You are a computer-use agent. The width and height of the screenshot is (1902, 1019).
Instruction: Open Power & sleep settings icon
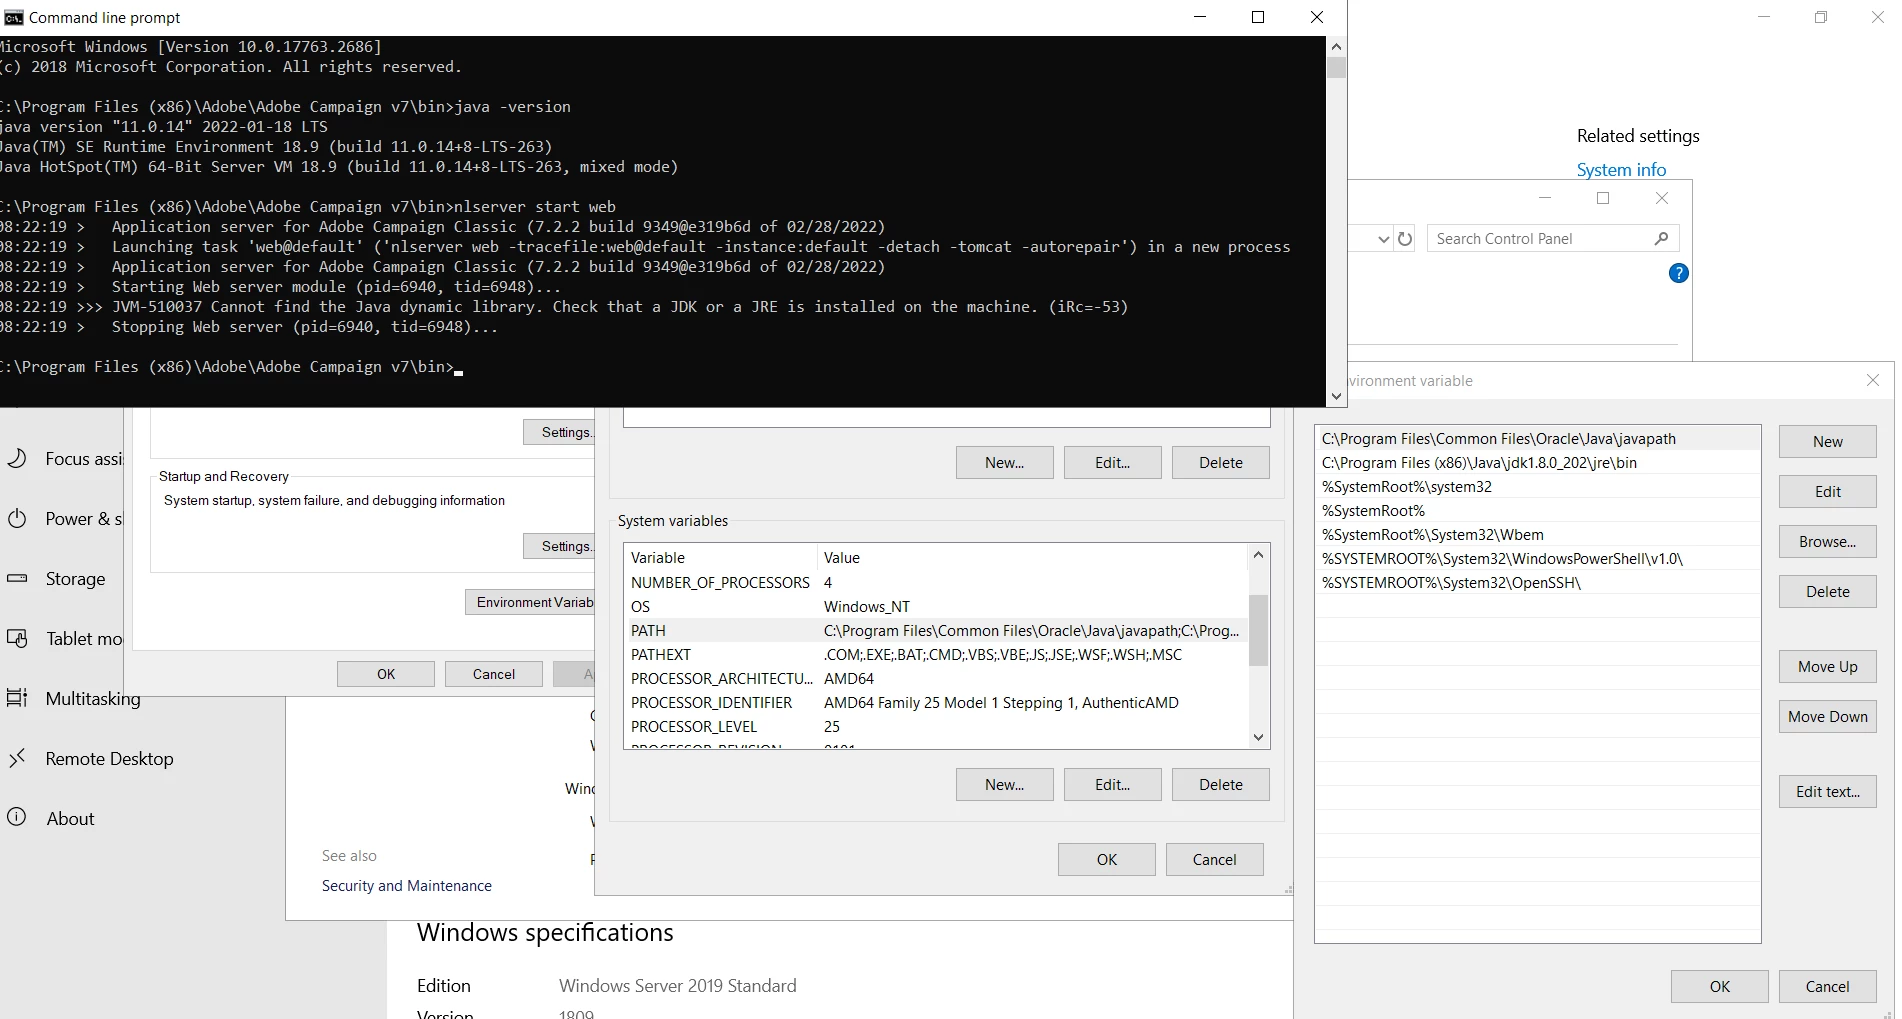[17, 518]
